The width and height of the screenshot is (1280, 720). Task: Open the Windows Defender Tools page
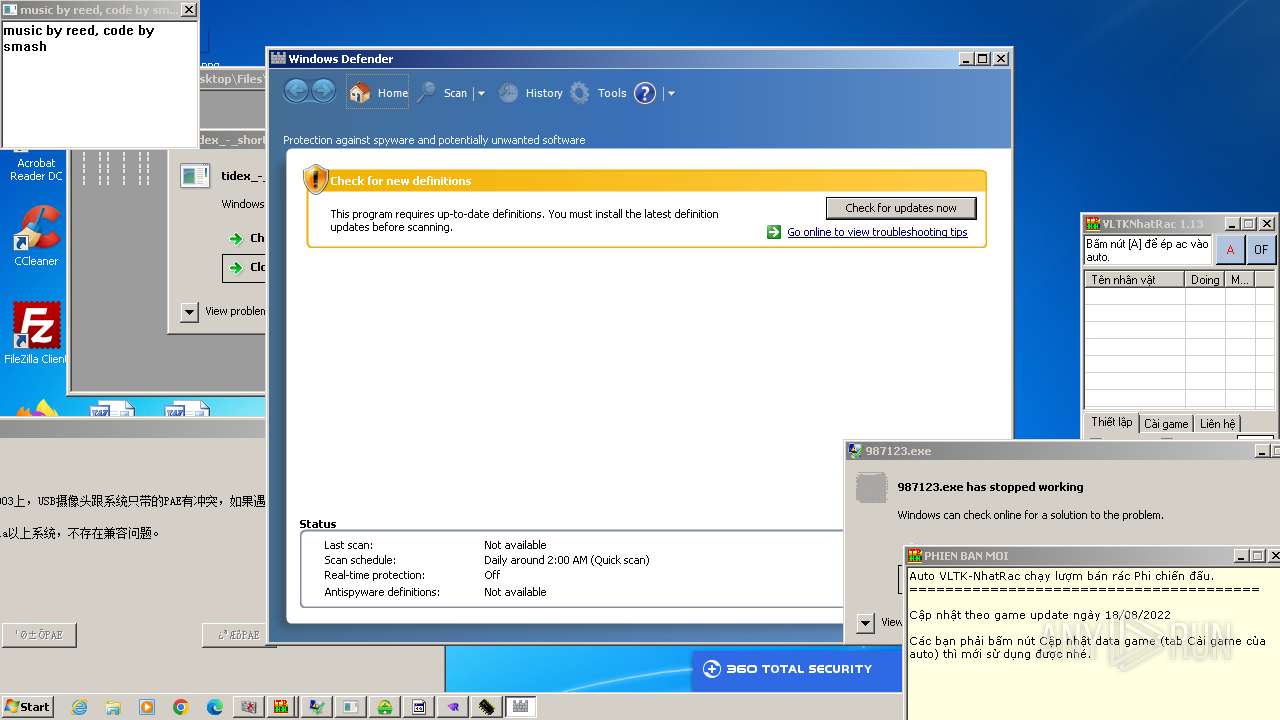[x=599, y=93]
